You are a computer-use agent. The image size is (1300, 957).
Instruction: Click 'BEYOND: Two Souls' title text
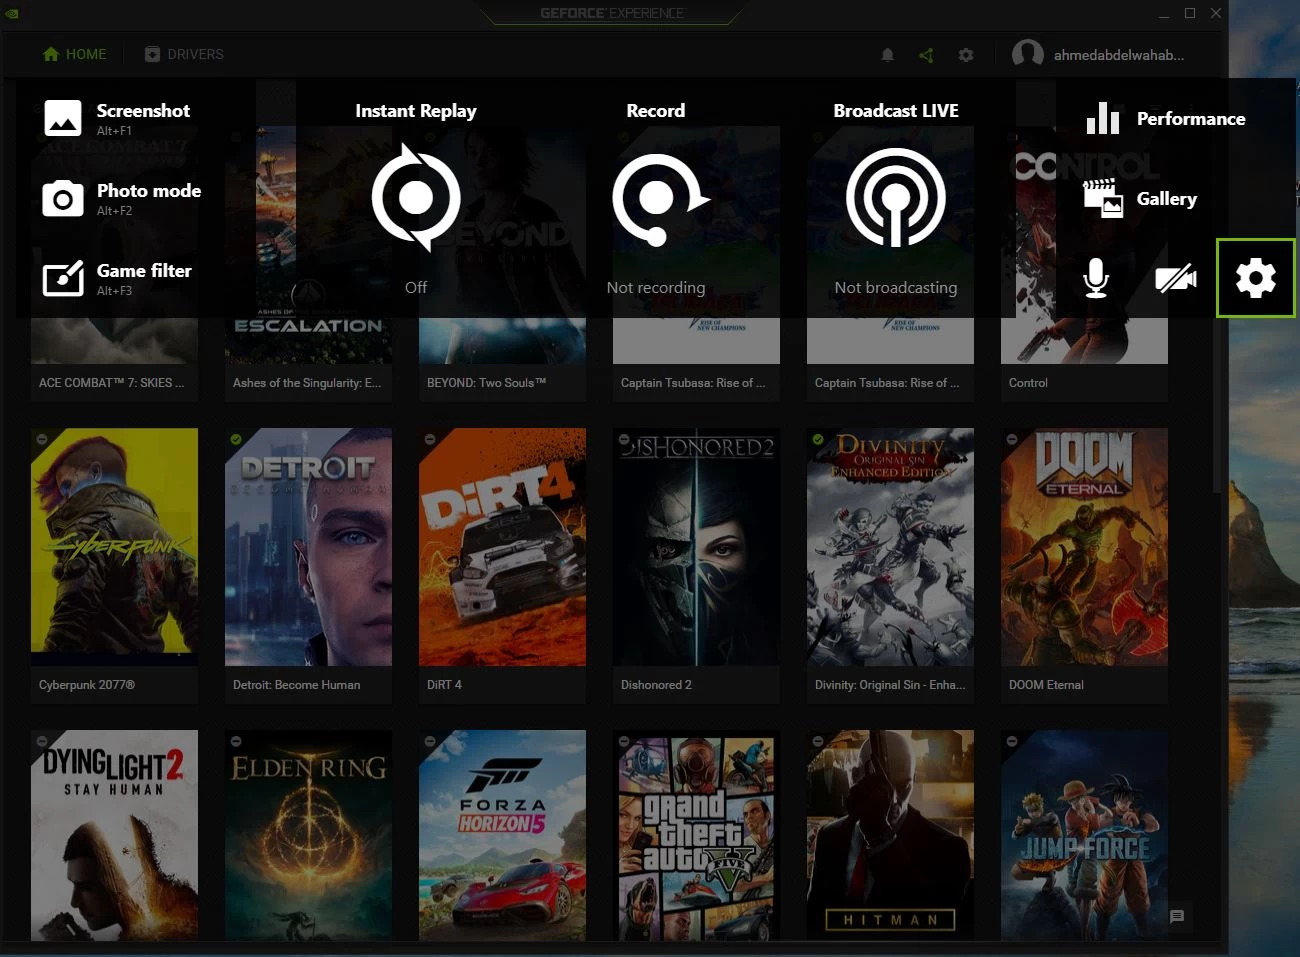coord(486,383)
